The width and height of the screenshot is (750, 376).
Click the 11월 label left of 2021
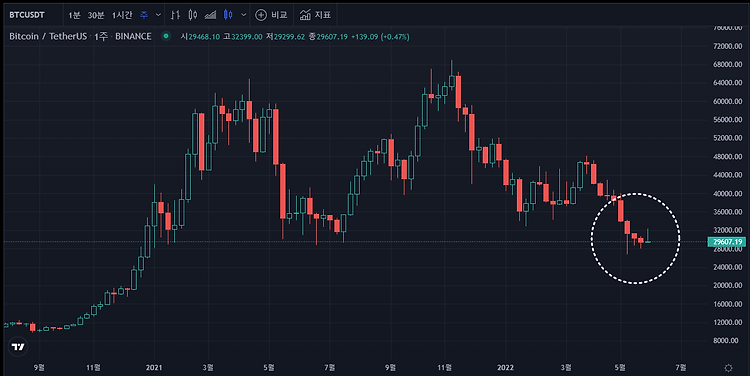point(93,367)
